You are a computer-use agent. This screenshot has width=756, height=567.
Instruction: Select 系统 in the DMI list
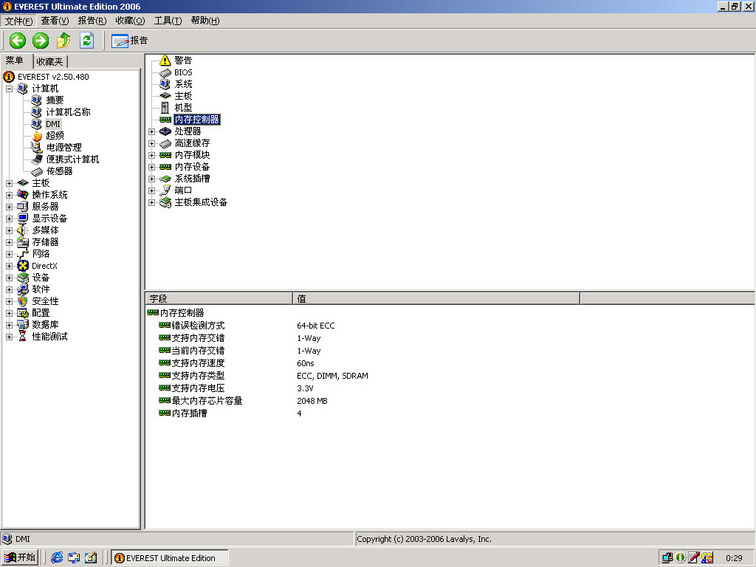(183, 84)
